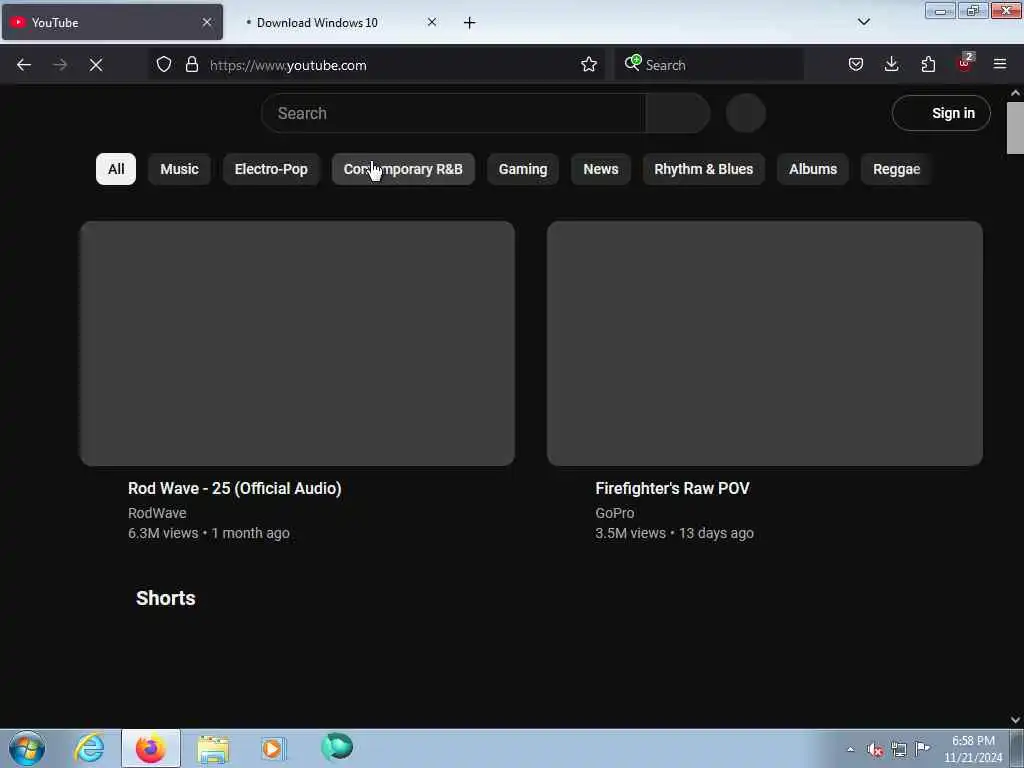
Task: Select the Gaming filter chip
Action: [523, 169]
